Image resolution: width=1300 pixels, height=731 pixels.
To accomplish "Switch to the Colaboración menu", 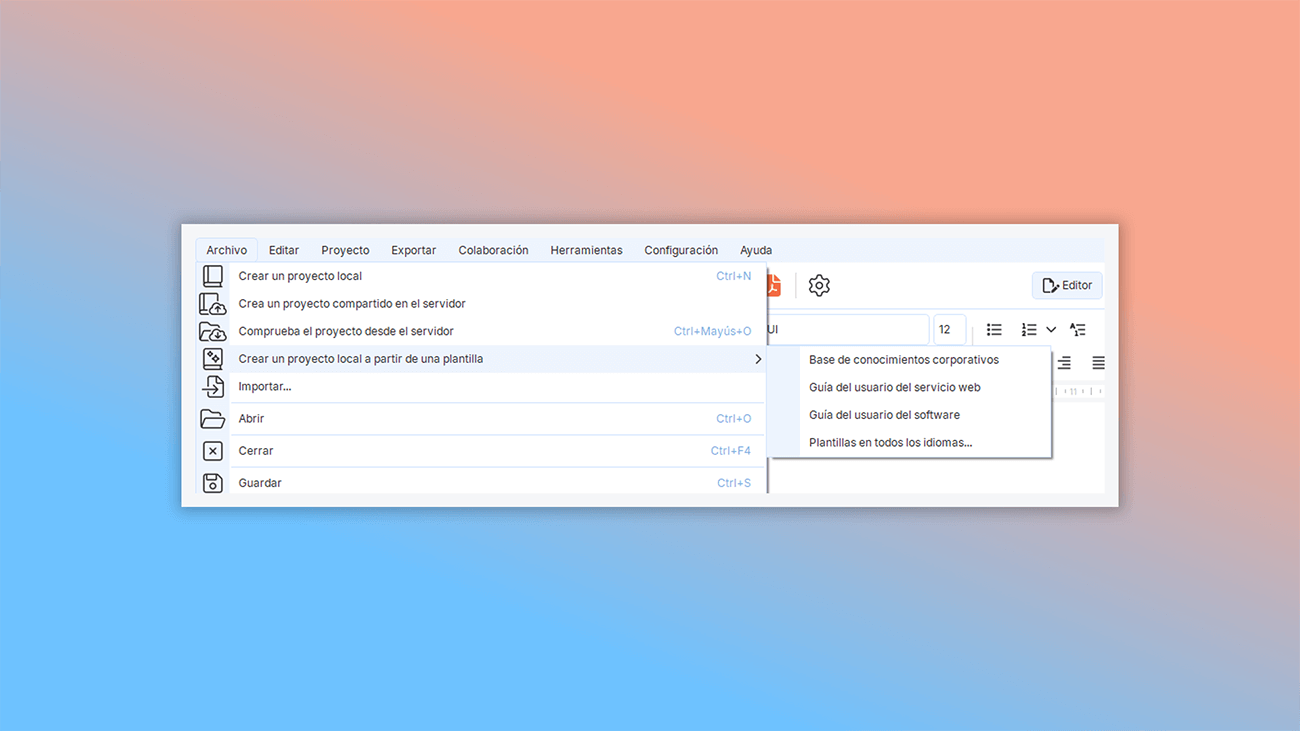I will point(493,250).
